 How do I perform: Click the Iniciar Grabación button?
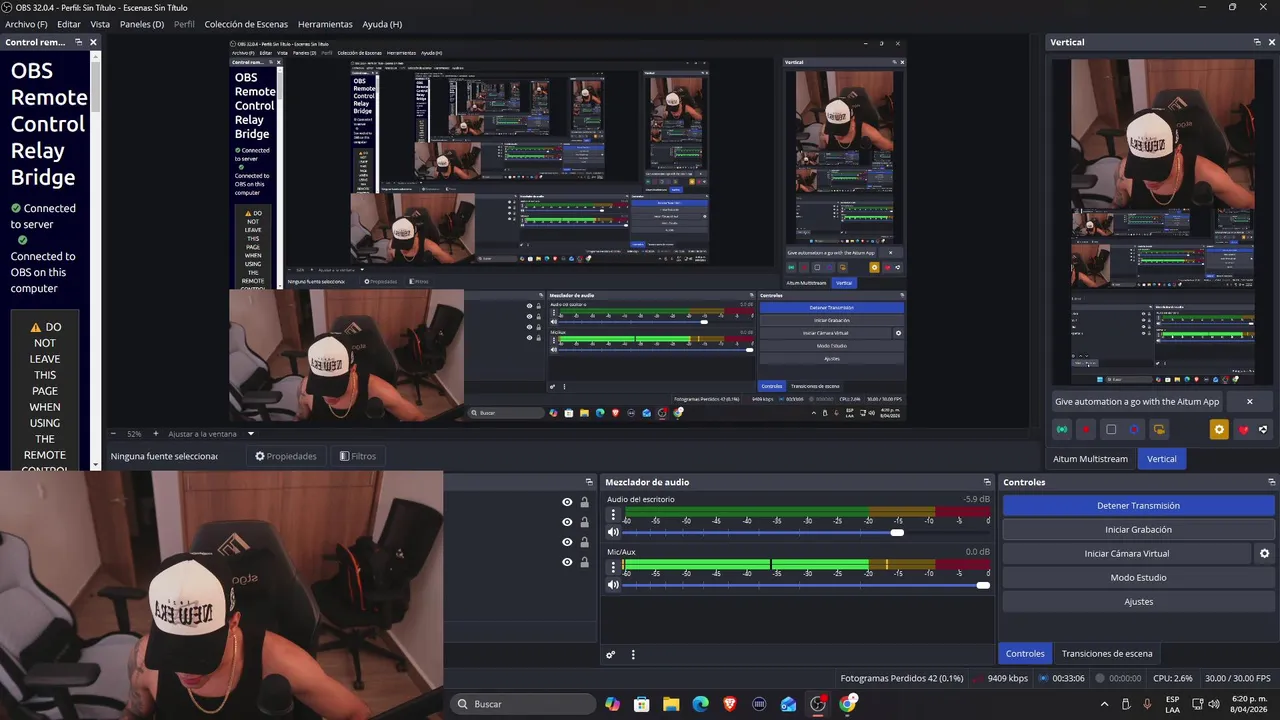[x=1138, y=530]
